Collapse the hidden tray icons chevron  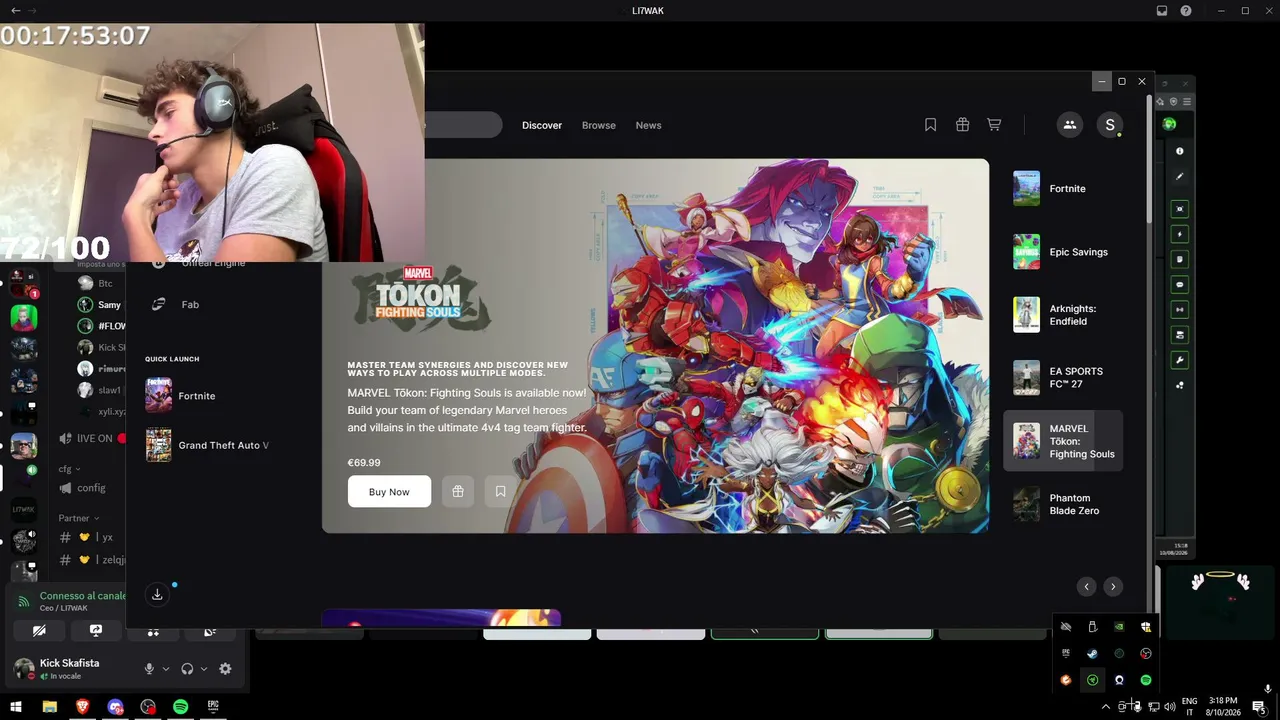click(x=1106, y=707)
